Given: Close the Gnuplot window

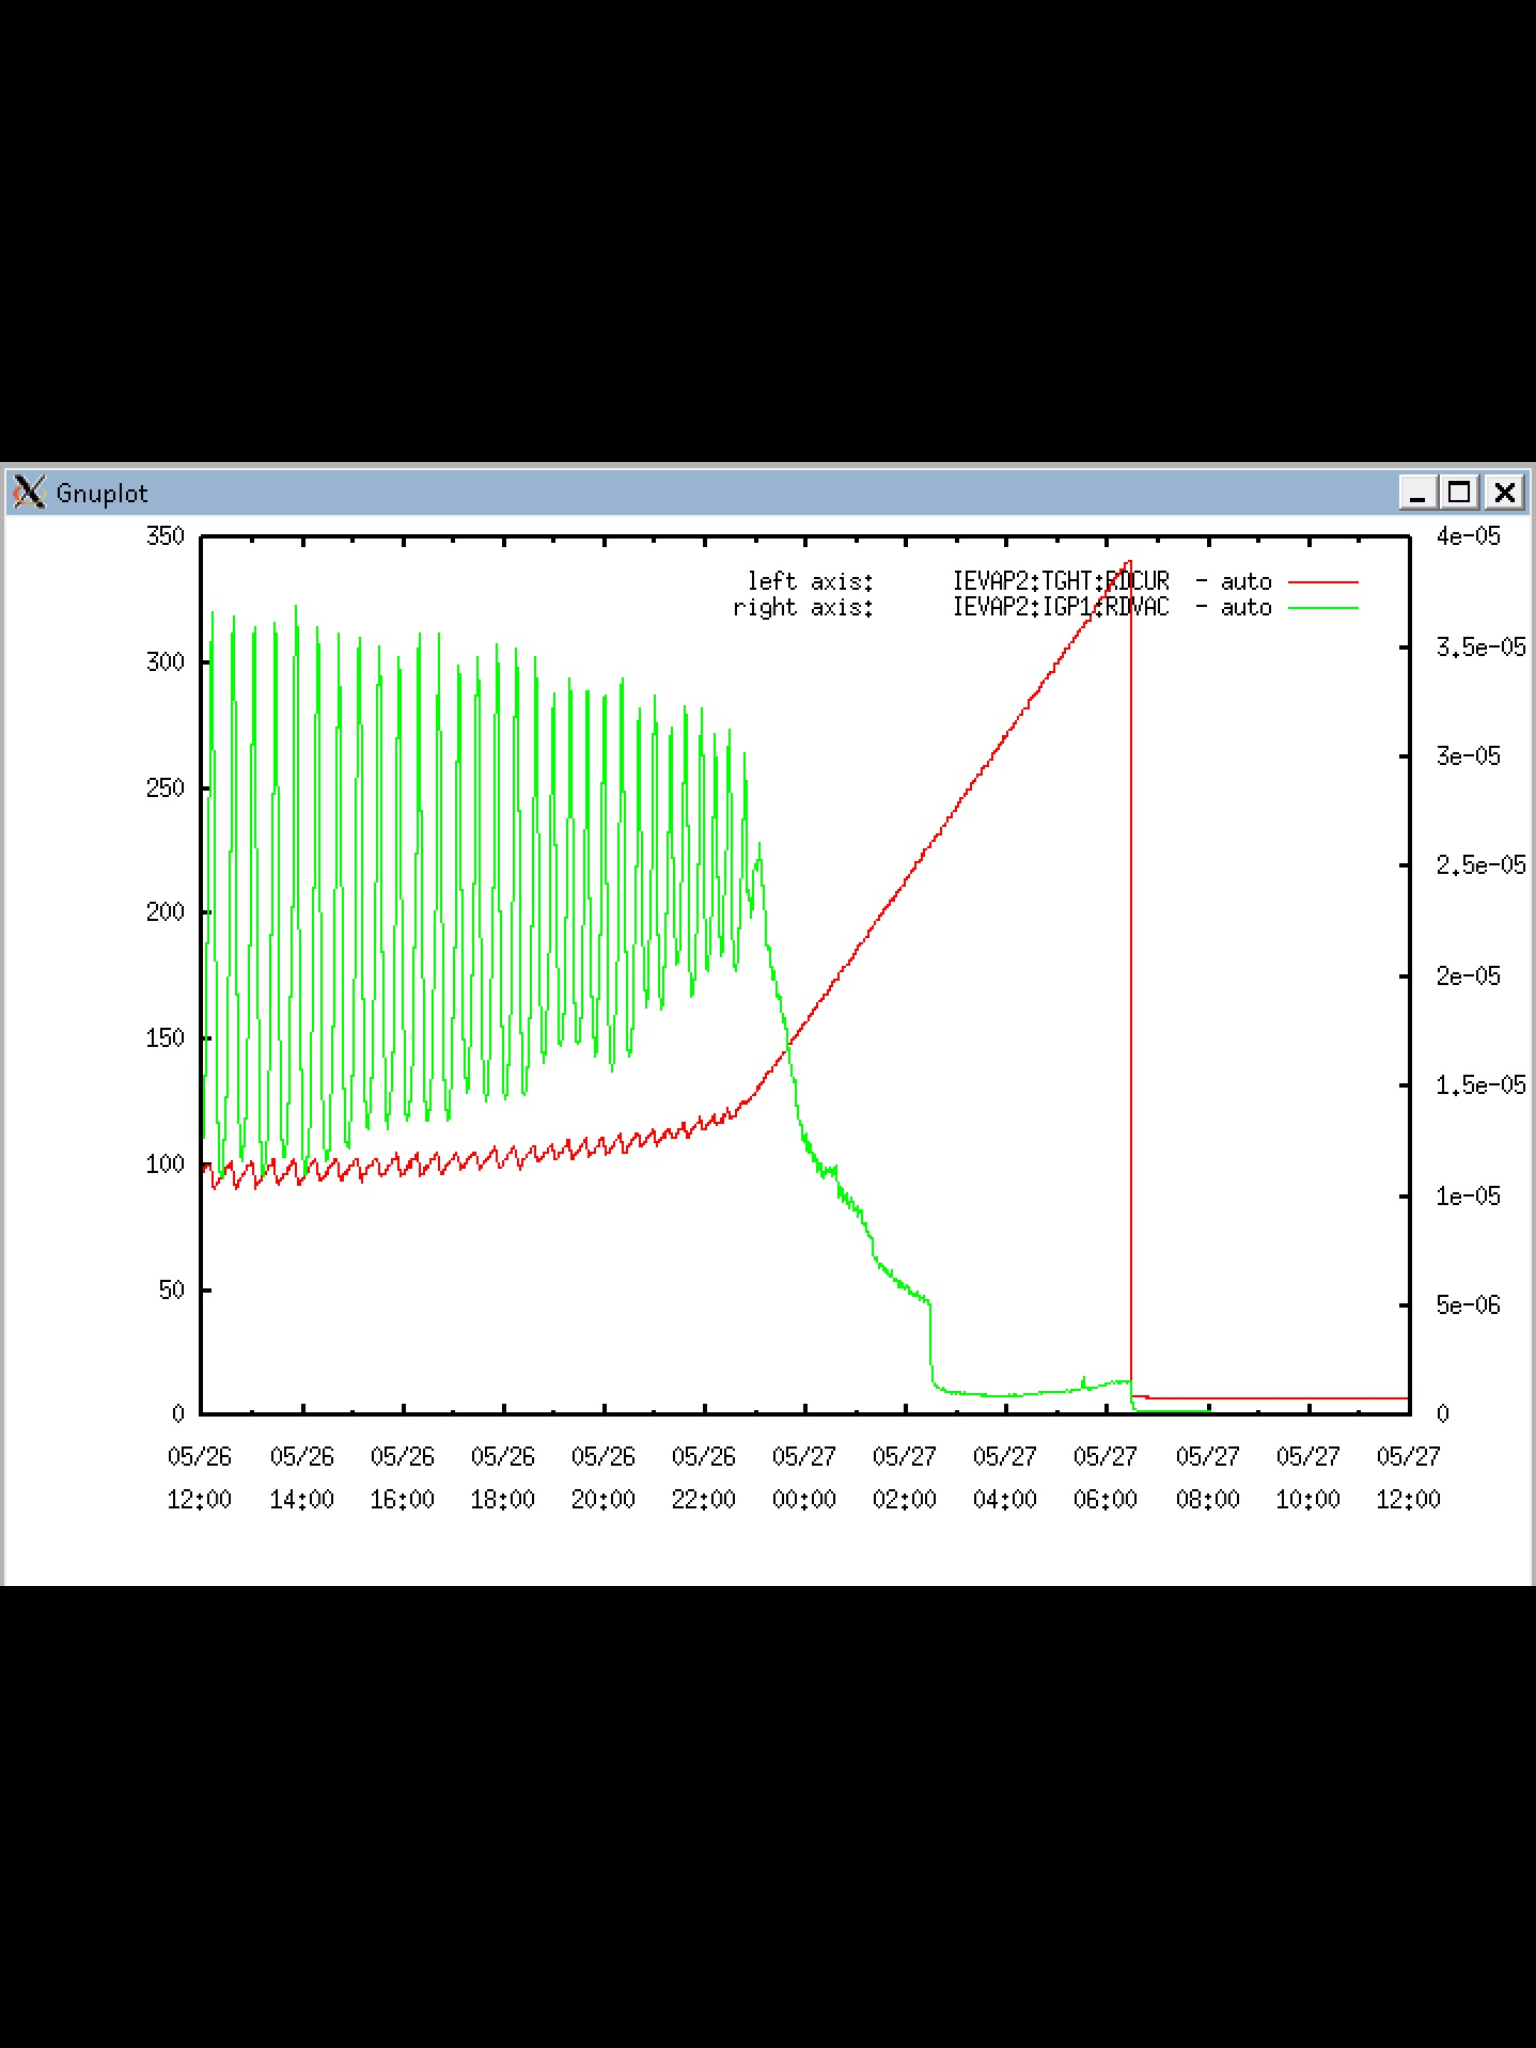Looking at the screenshot, I should (1504, 492).
